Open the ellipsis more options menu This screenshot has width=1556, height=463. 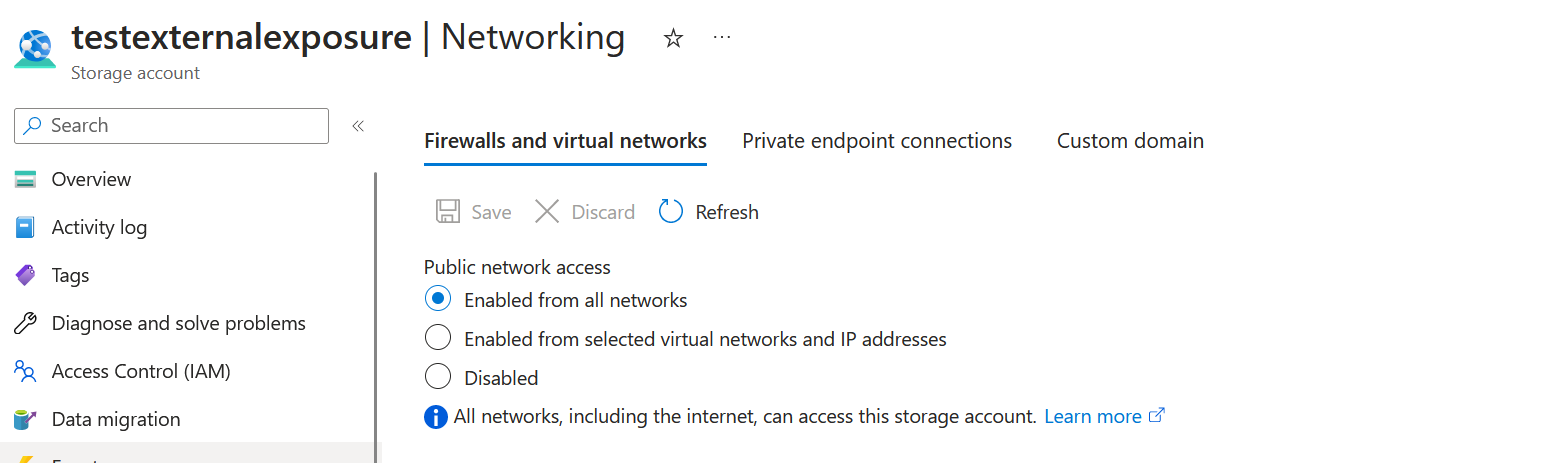coord(722,37)
